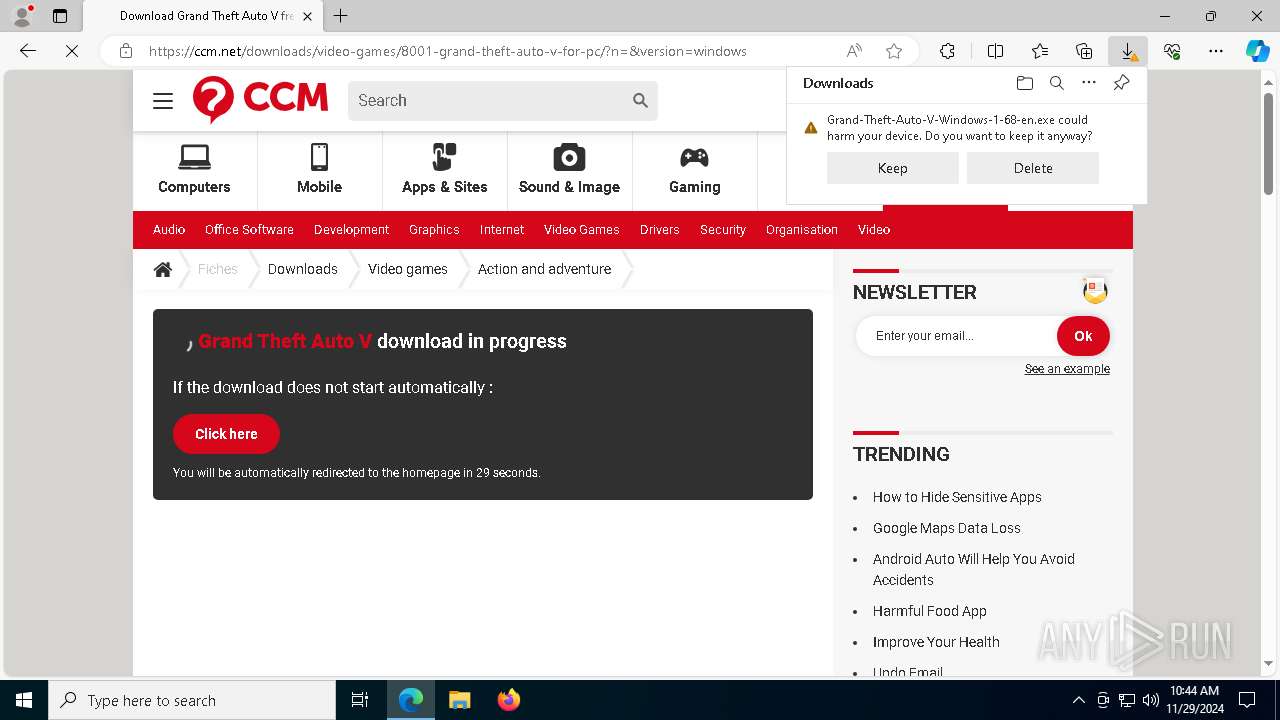Open downloads folder in Downloads panel

tap(1024, 83)
